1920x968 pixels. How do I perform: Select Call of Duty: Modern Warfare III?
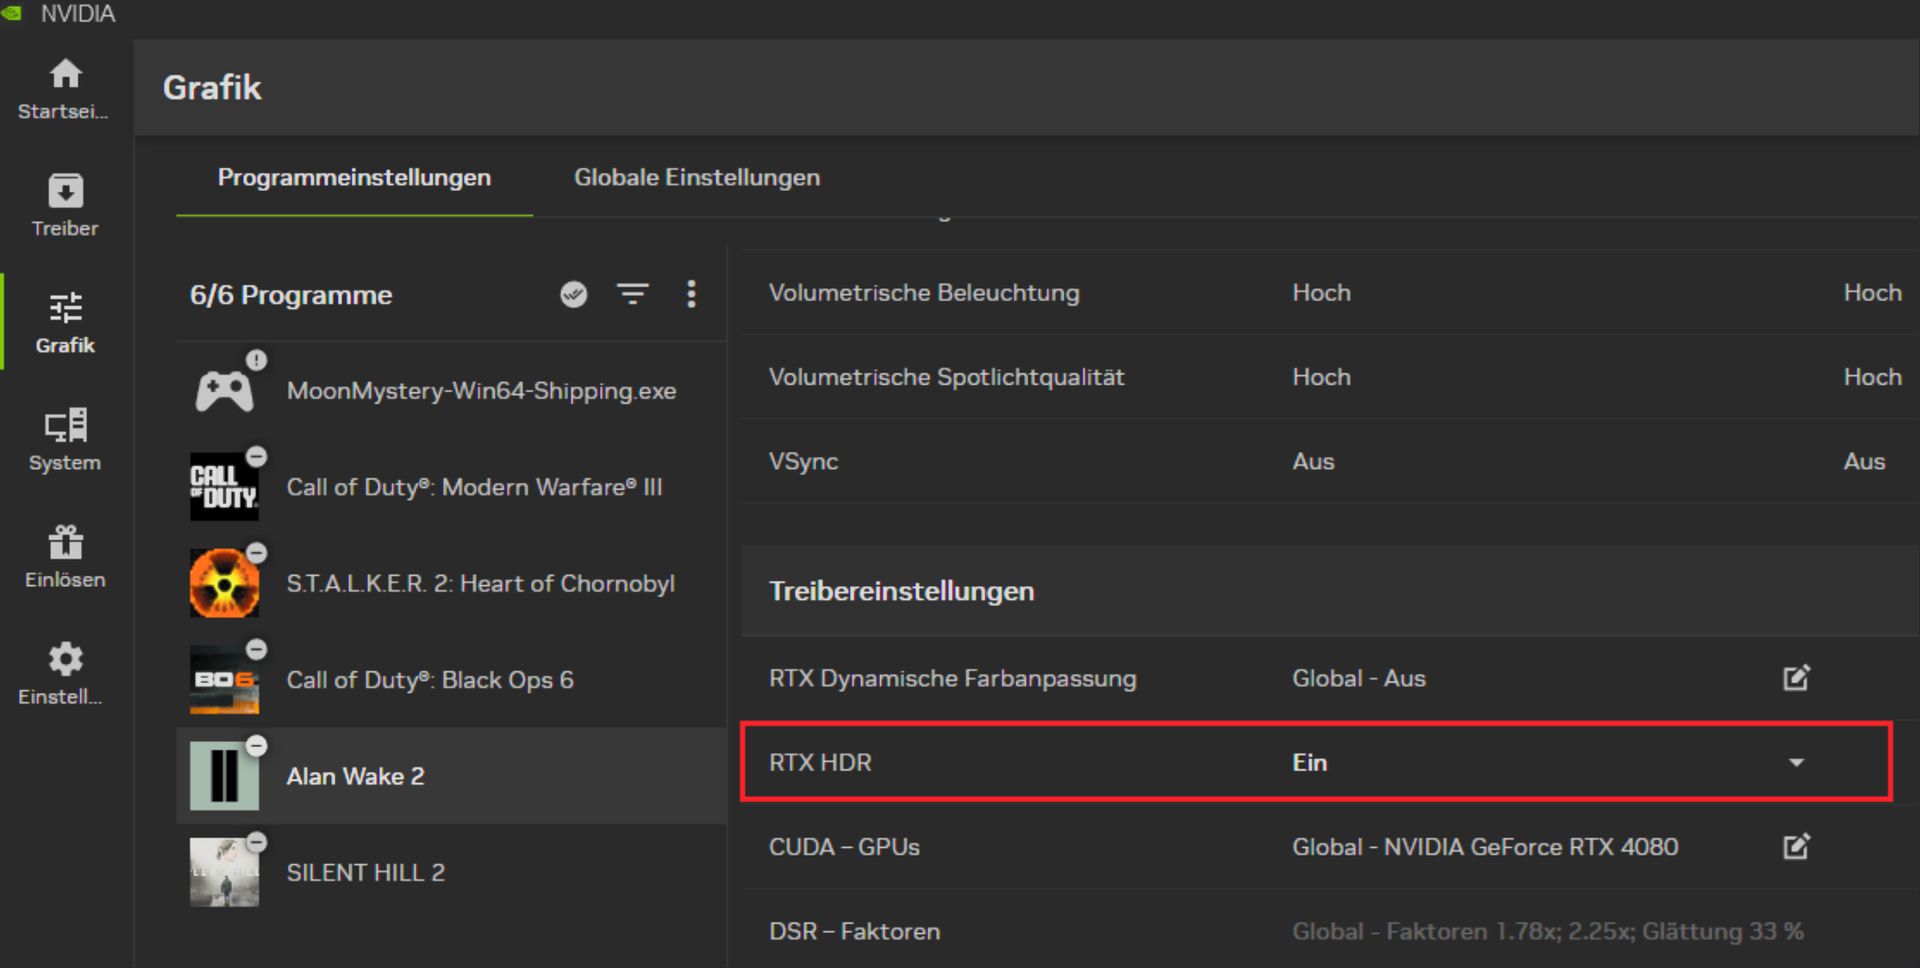click(x=474, y=487)
